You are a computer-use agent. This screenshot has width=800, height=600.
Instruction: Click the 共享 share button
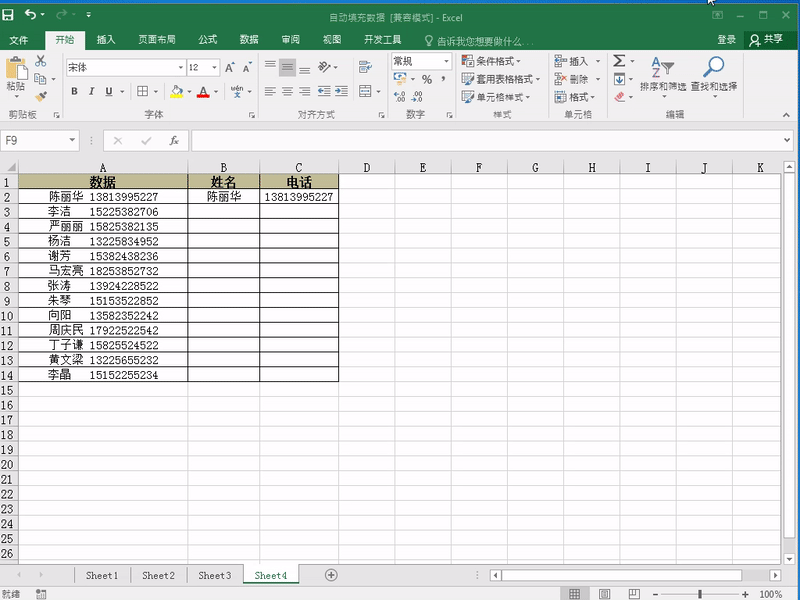click(766, 40)
